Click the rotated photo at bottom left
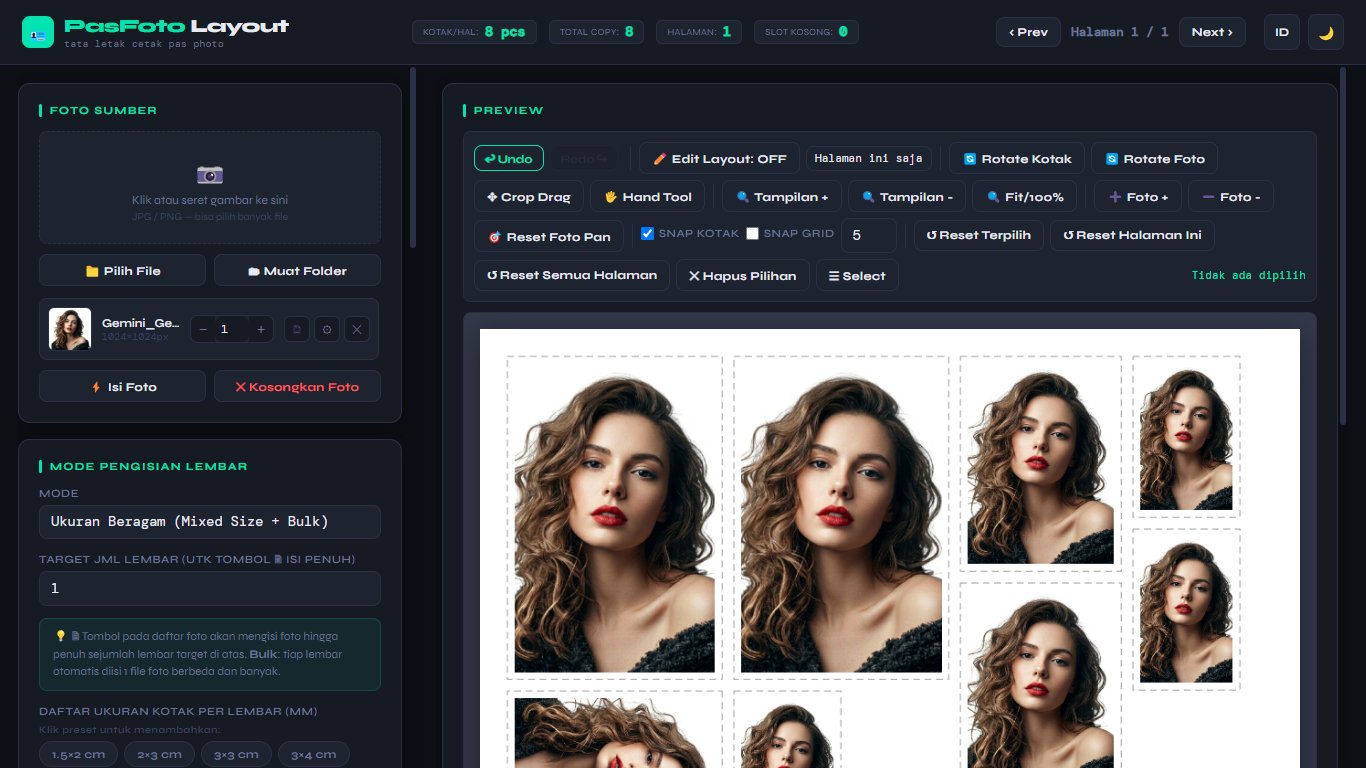The height and width of the screenshot is (768, 1366). tap(614, 730)
